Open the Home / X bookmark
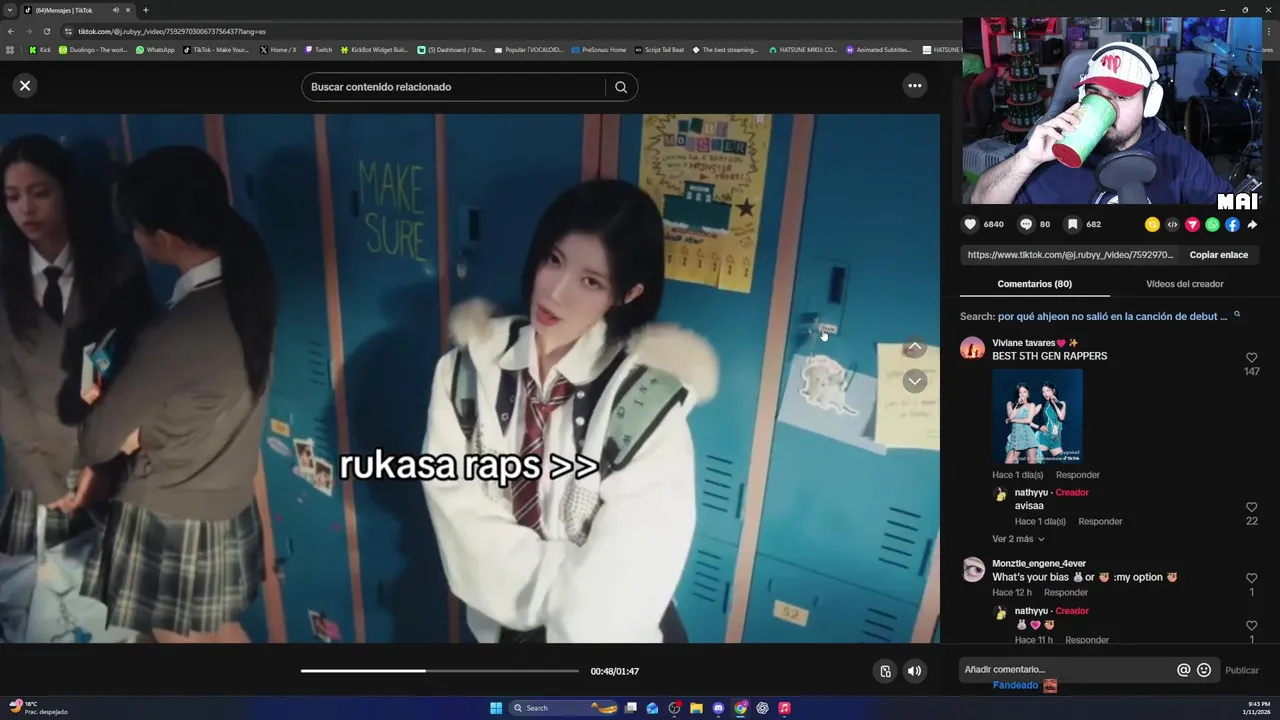 point(278,49)
